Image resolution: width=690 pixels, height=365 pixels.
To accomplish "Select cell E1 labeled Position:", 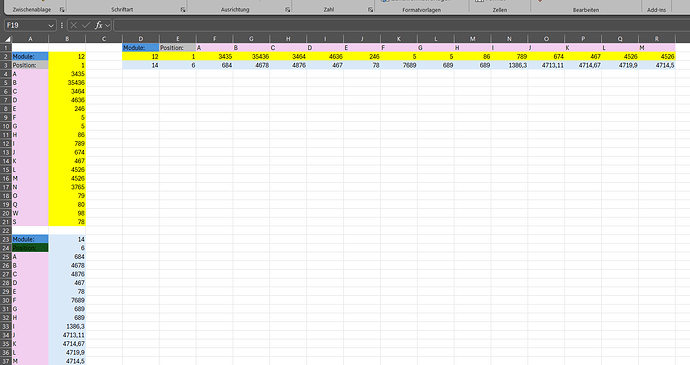I will (178, 48).
